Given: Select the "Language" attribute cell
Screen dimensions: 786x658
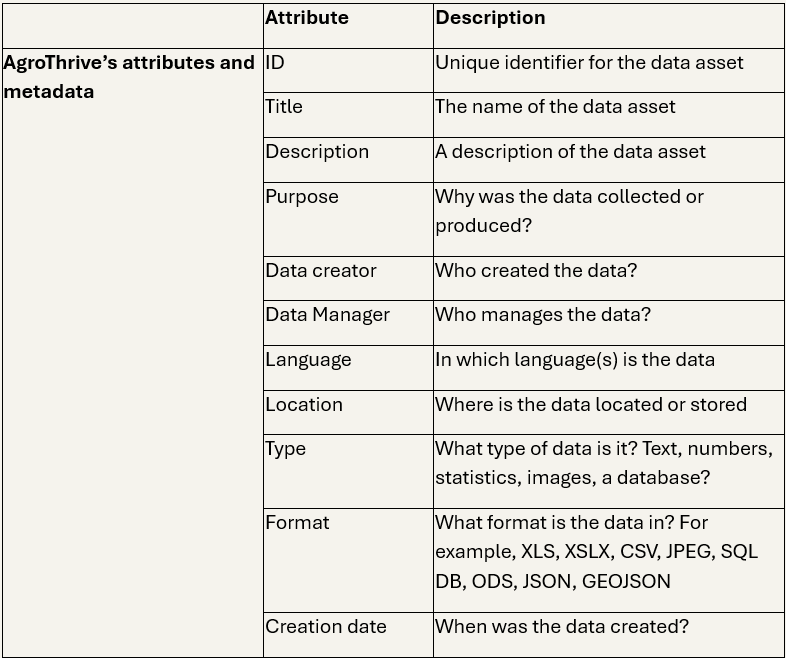Looking at the screenshot, I should click(308, 360).
